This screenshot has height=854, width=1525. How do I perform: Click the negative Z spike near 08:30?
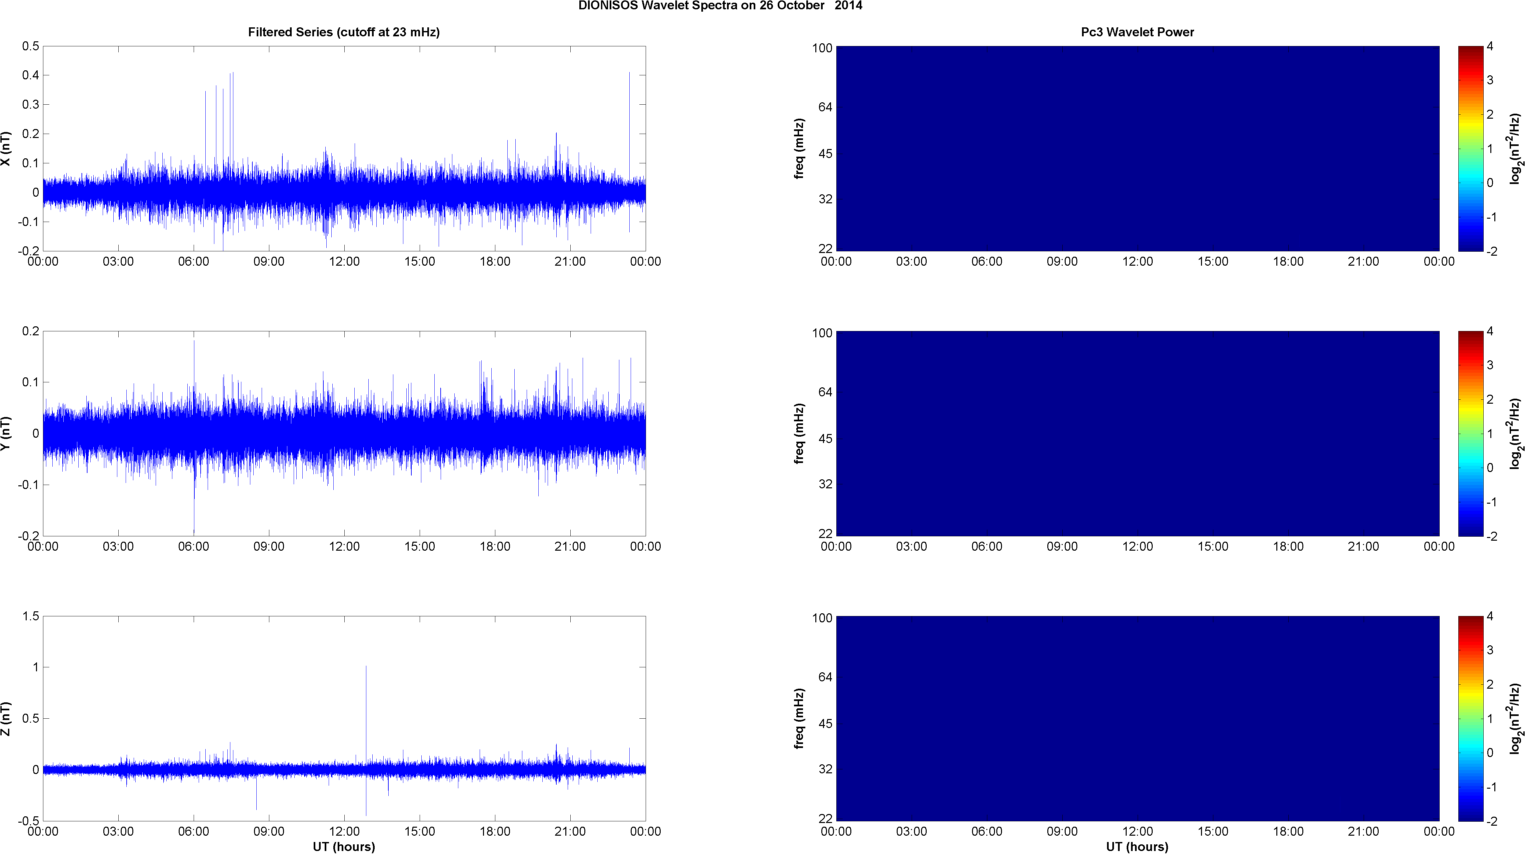256,790
